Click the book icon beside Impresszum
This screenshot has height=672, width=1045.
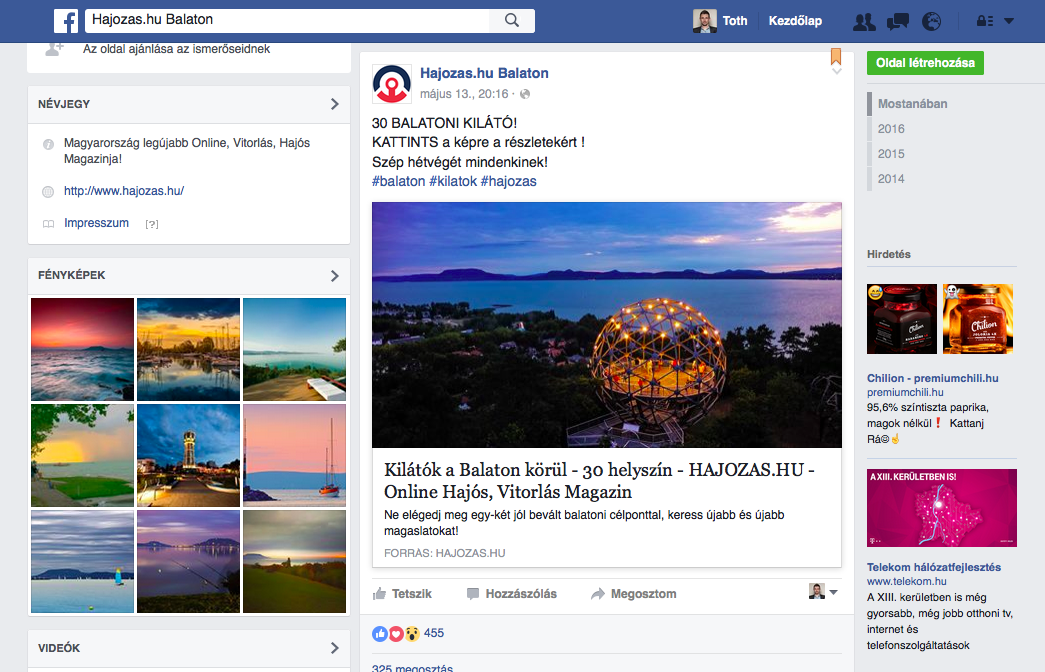pos(48,224)
